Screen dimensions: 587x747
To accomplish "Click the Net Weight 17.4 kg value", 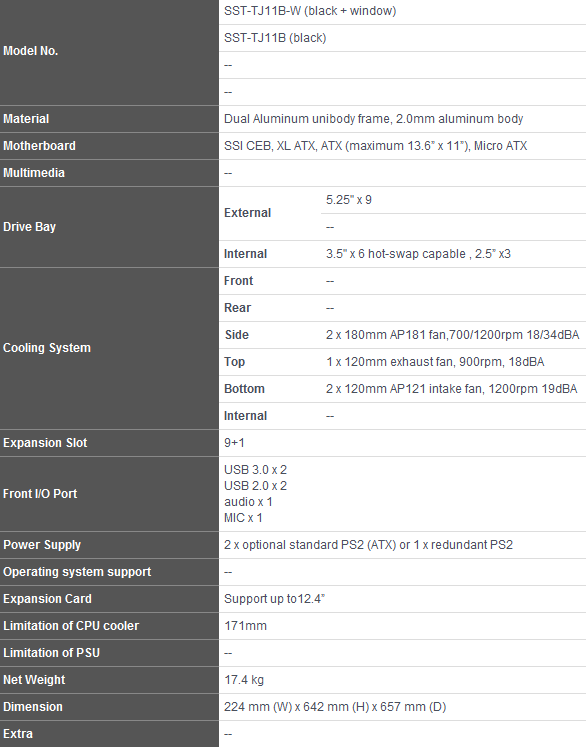I will (244, 680).
